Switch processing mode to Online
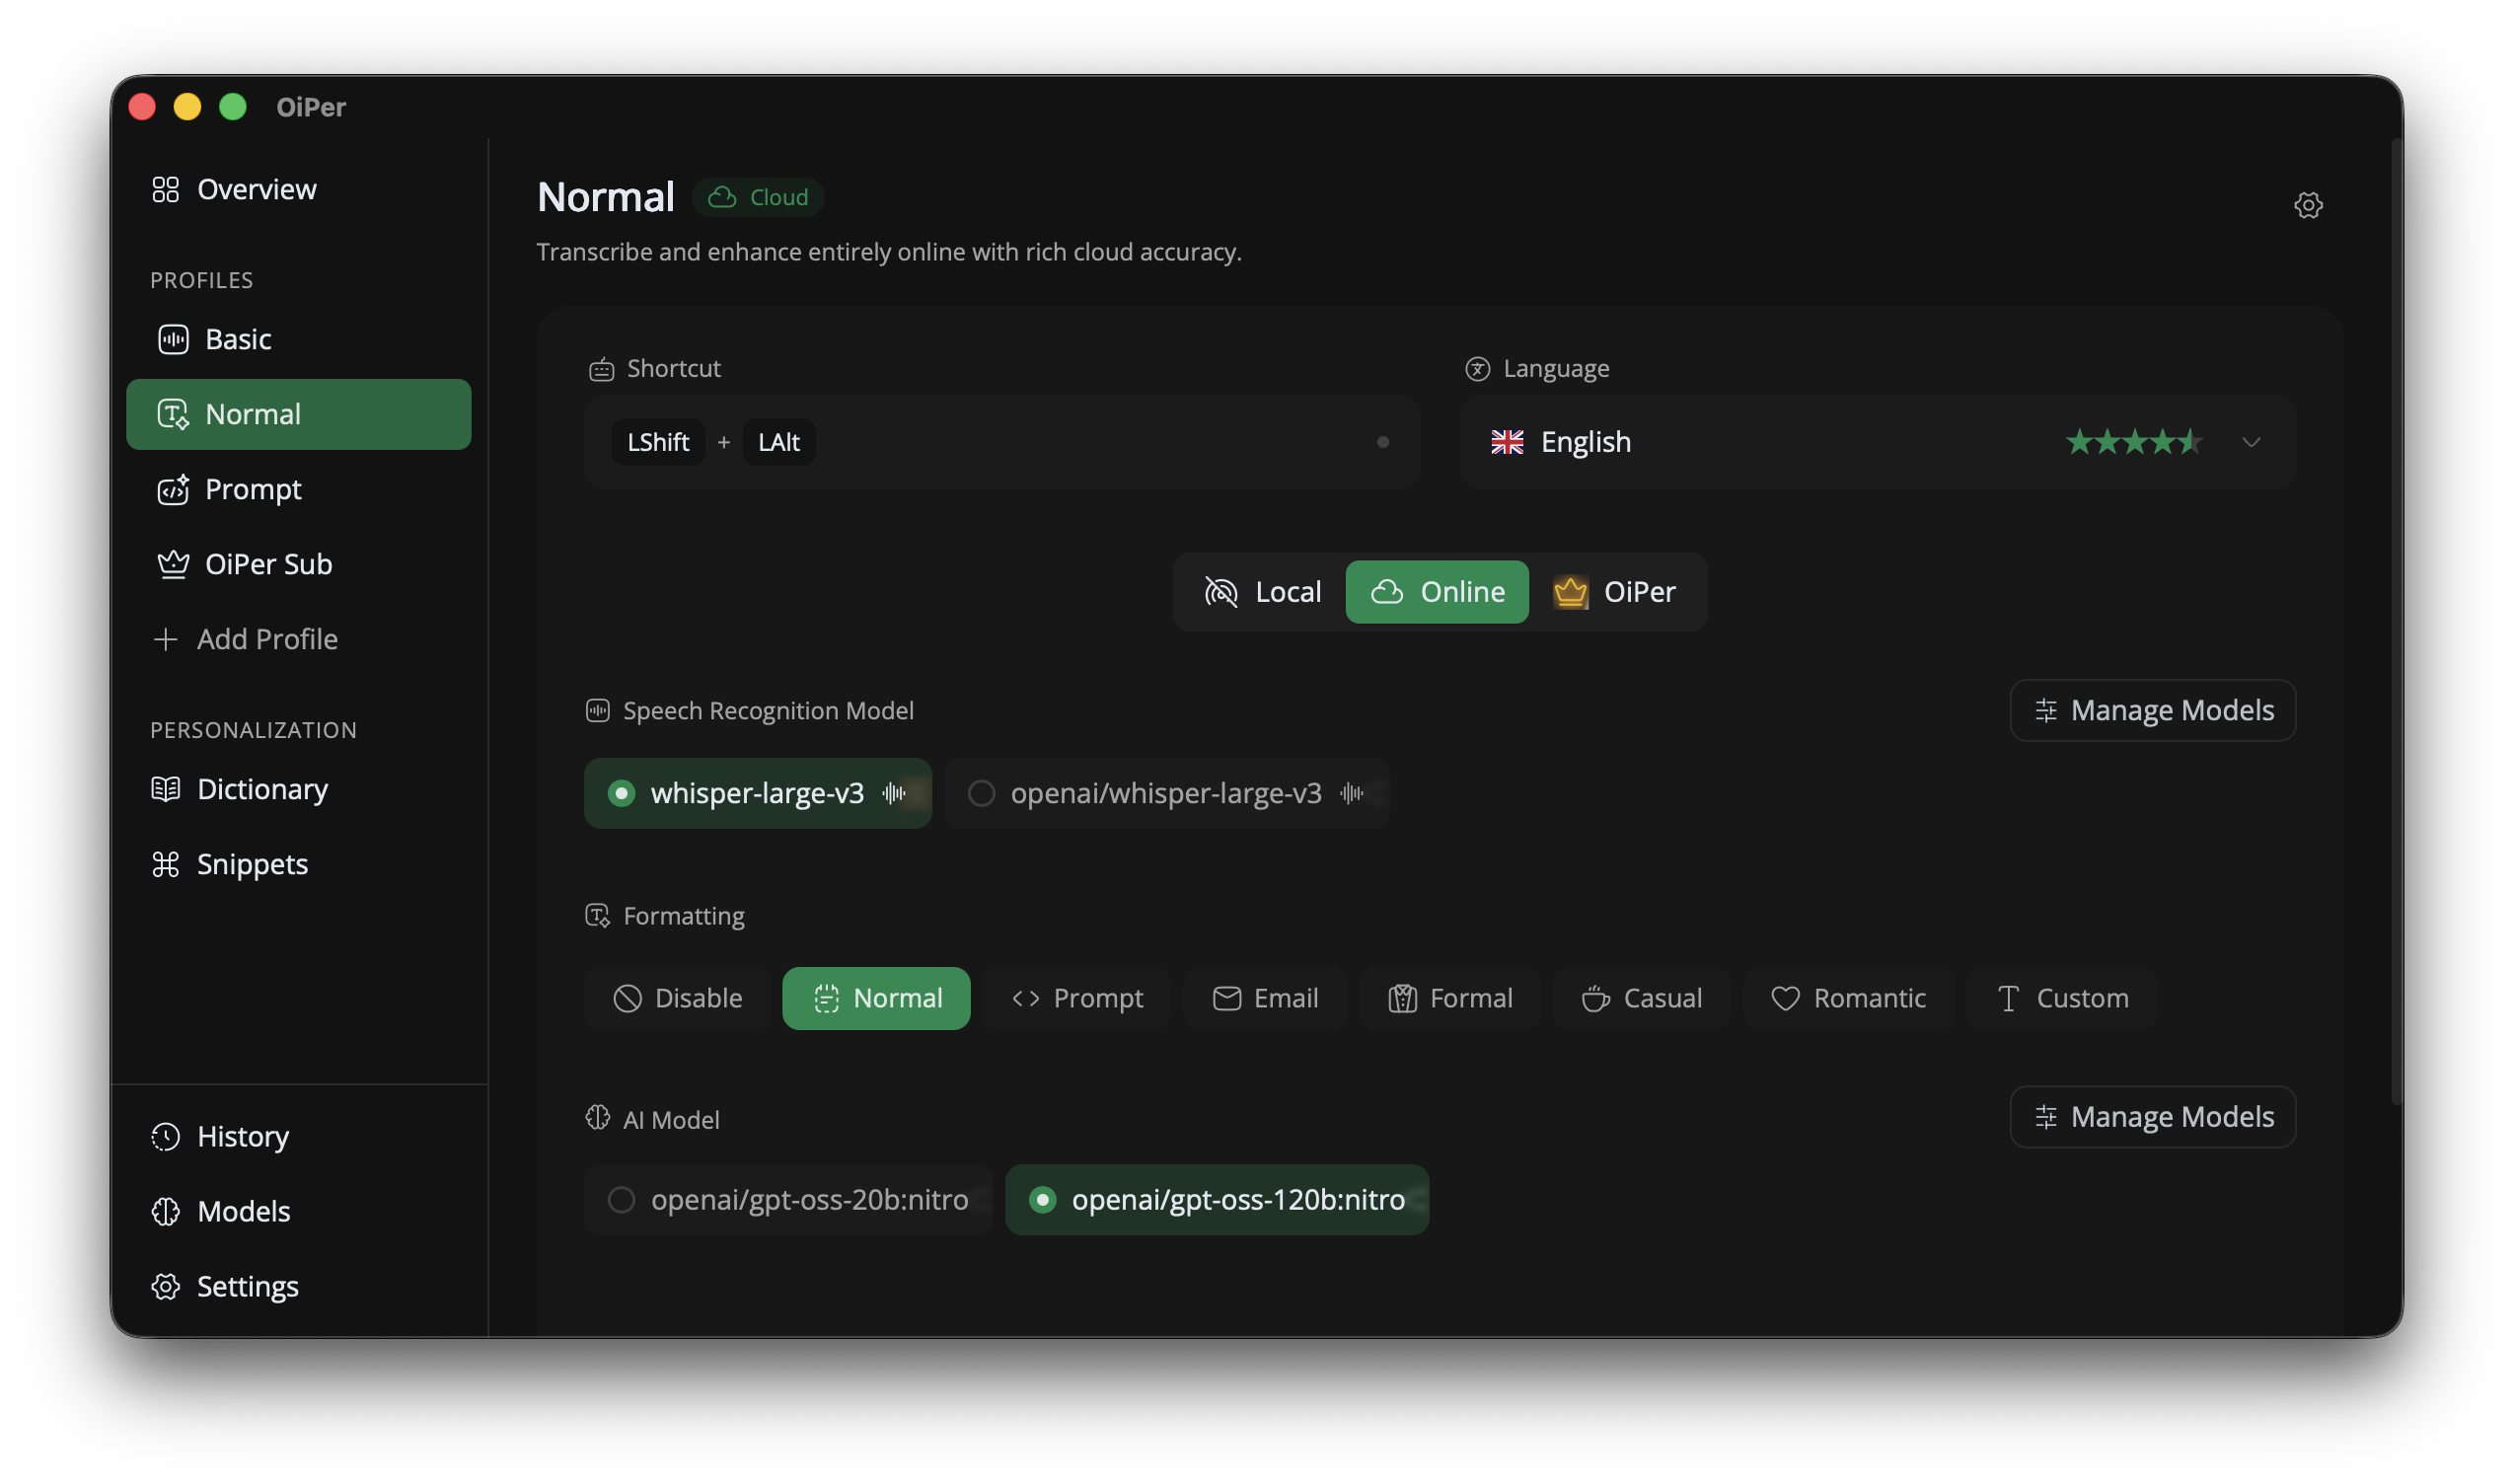 click(x=1437, y=592)
